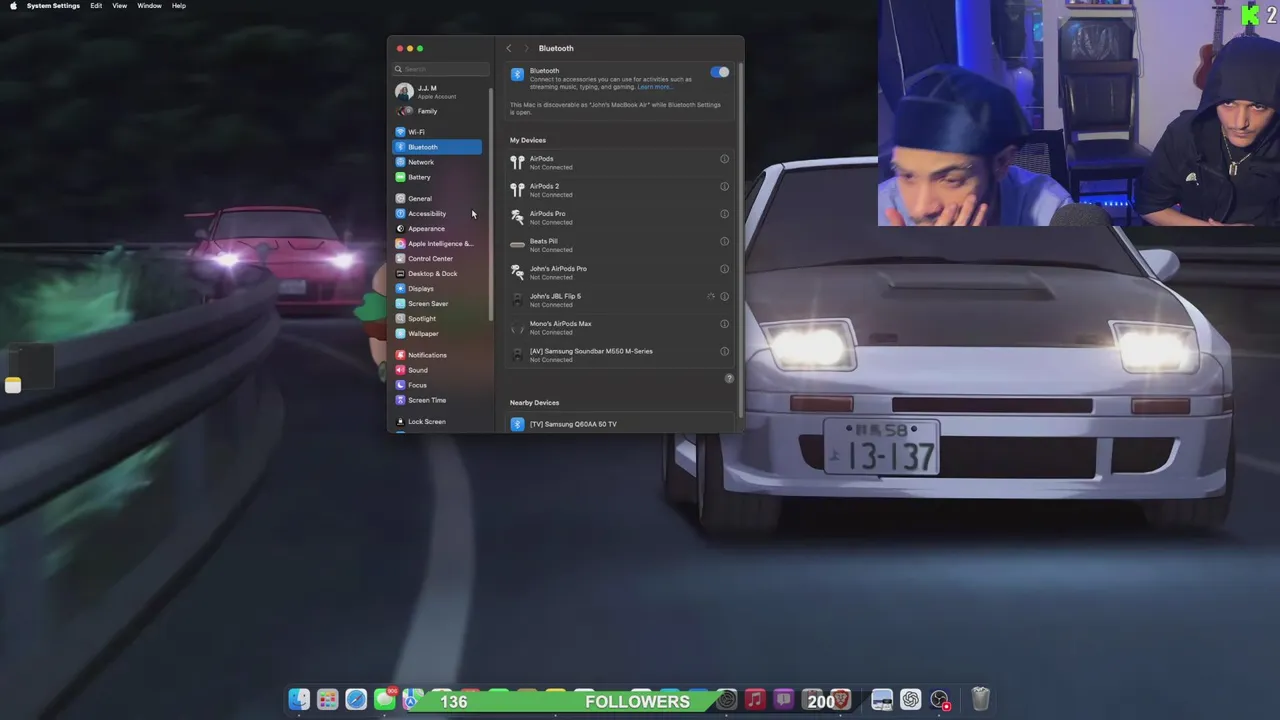The width and height of the screenshot is (1280, 720).
Task: Open the Window menu
Action: pos(149,6)
